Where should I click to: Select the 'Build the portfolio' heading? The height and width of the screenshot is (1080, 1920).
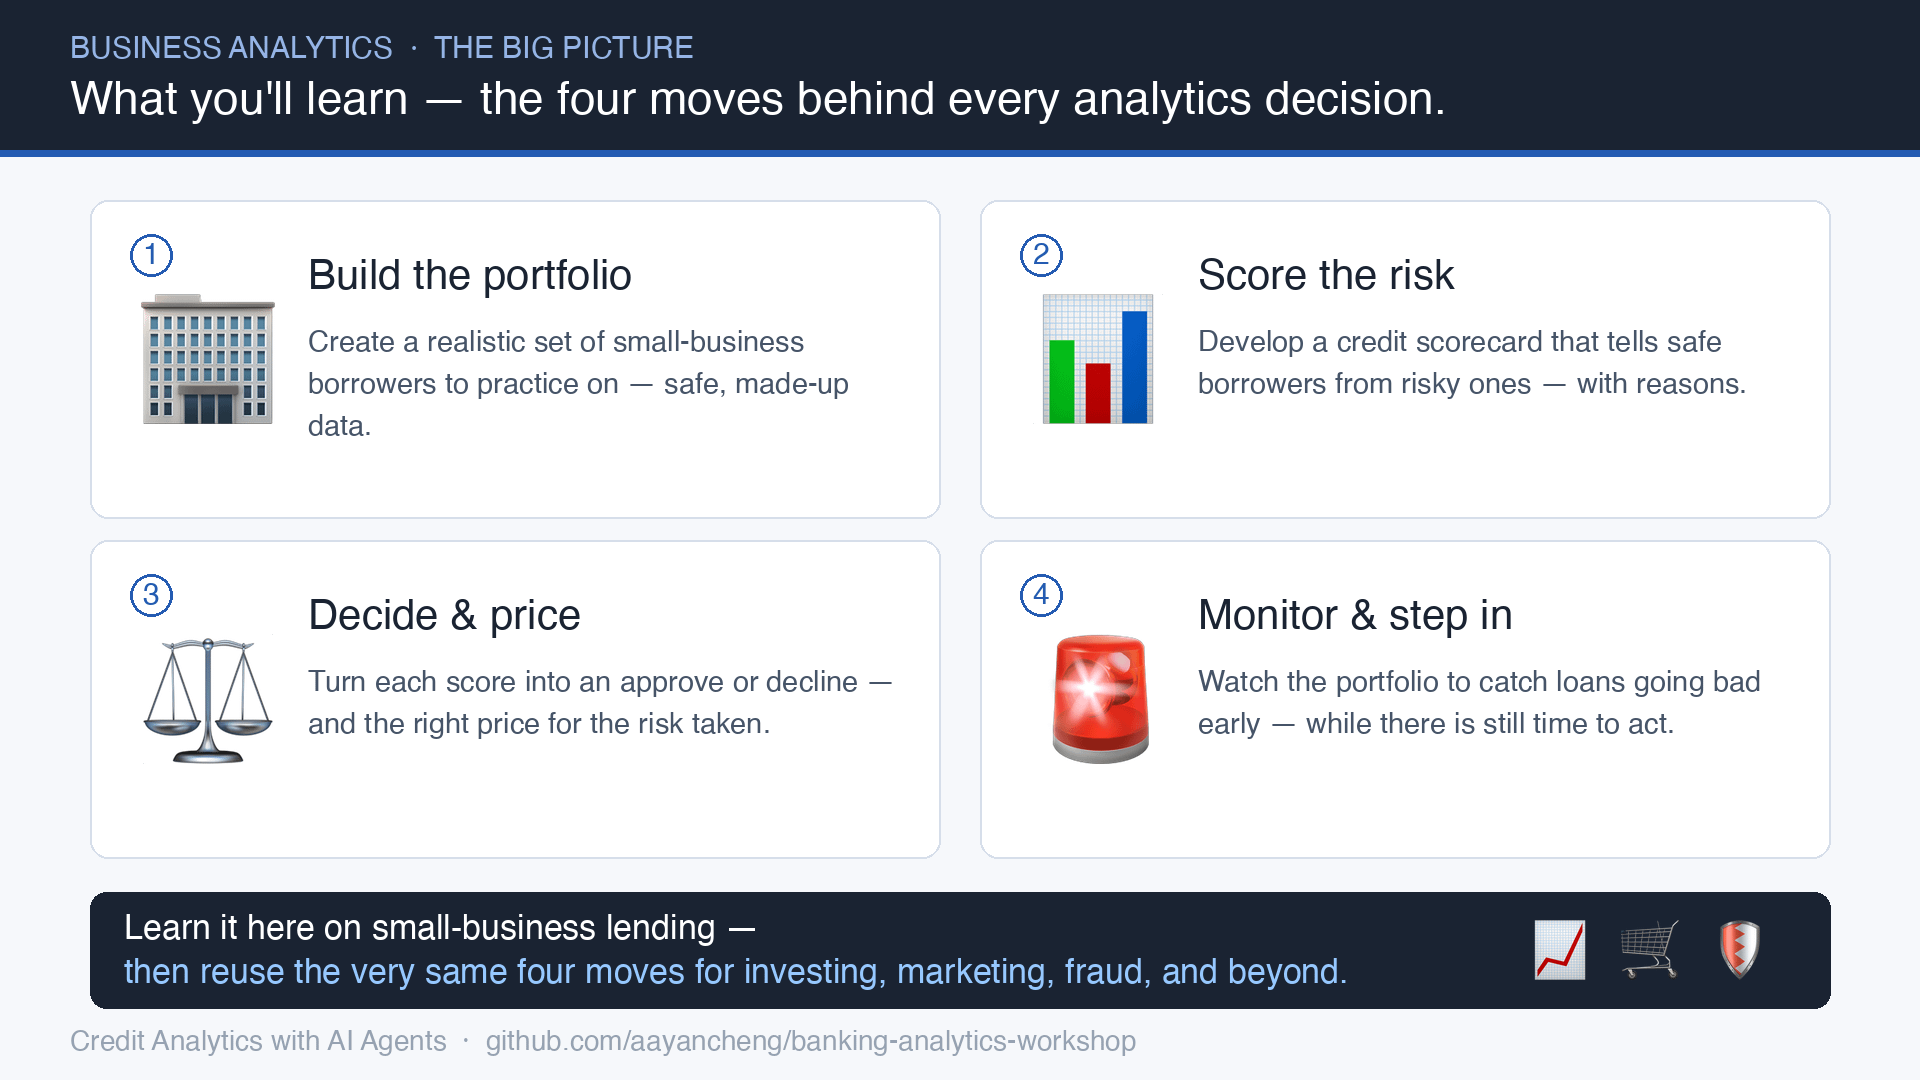470,275
